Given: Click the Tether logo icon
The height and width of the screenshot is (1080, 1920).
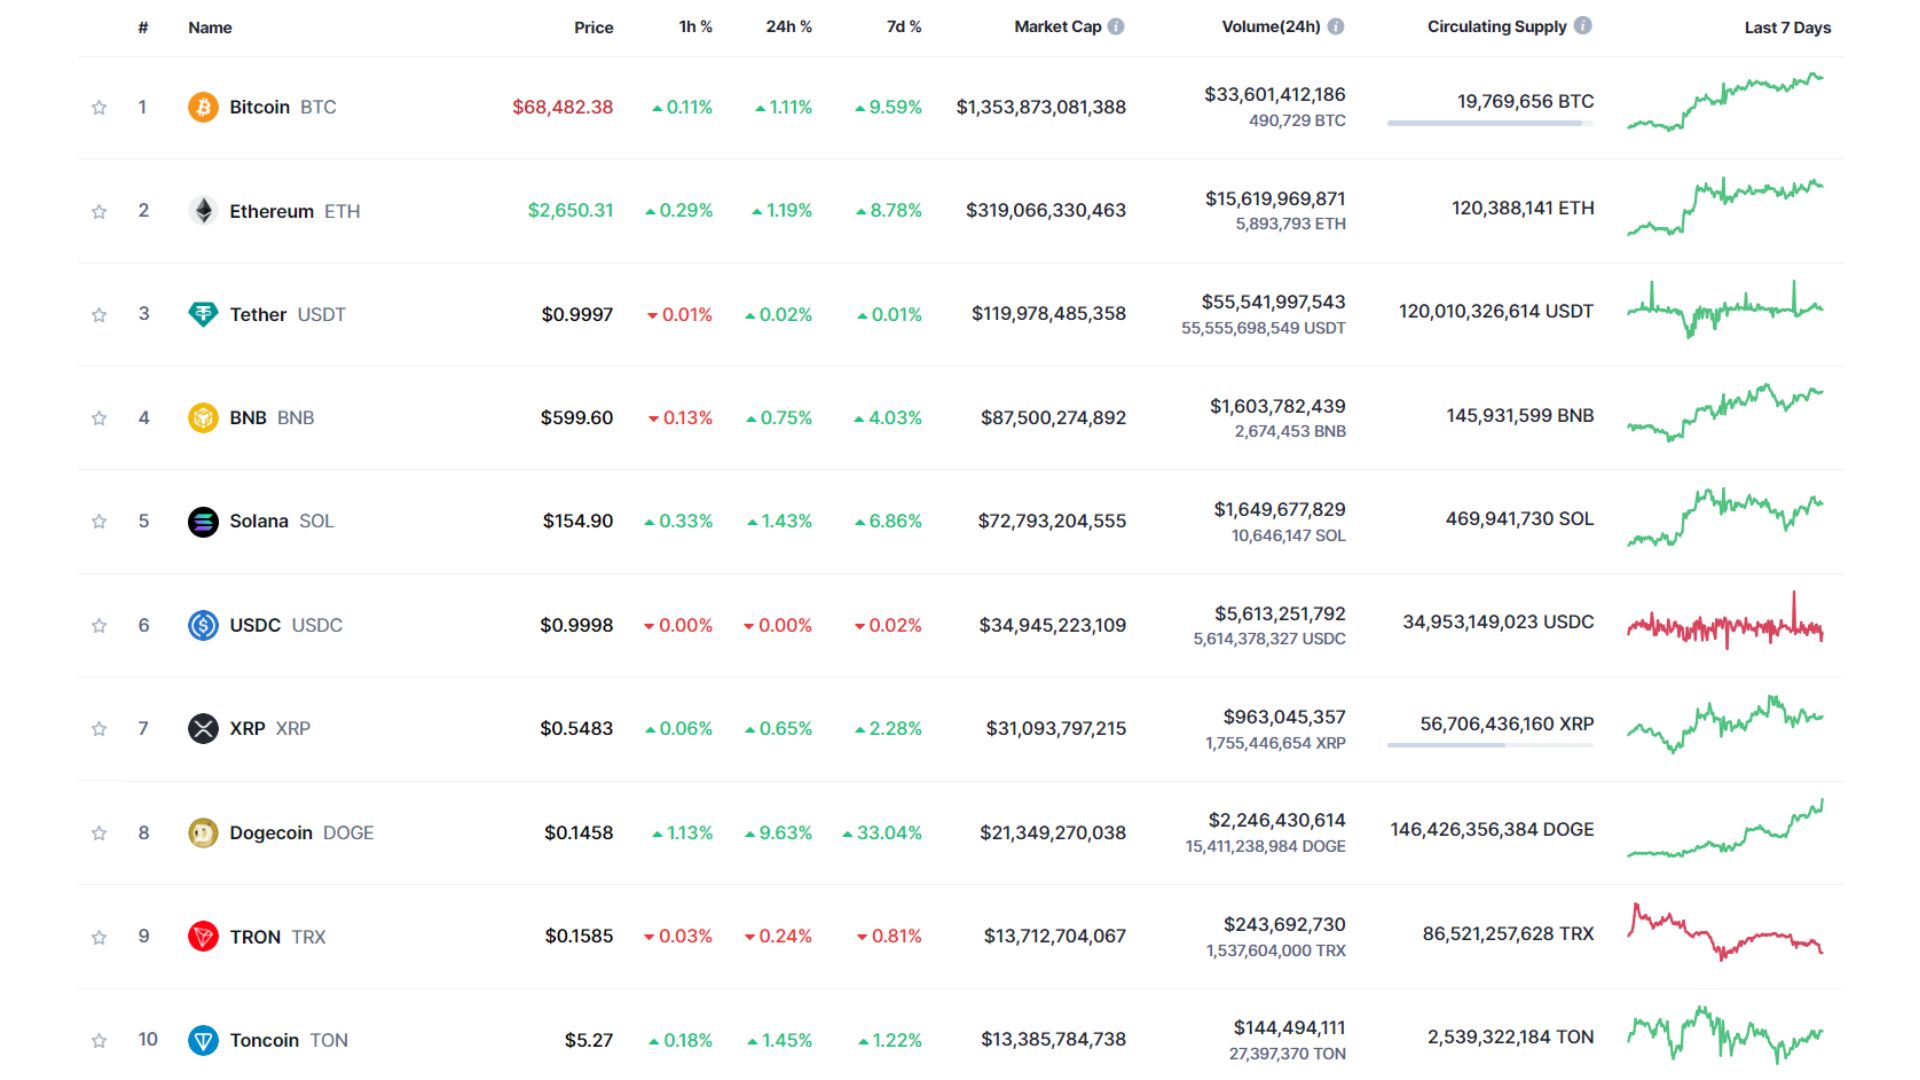Looking at the screenshot, I should pos(203,314).
